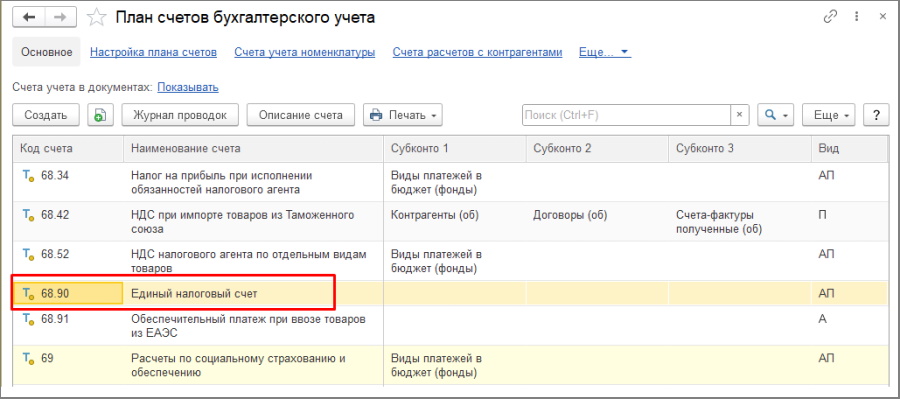Select Налог на прибыль при исполнении name cell

point(254,183)
